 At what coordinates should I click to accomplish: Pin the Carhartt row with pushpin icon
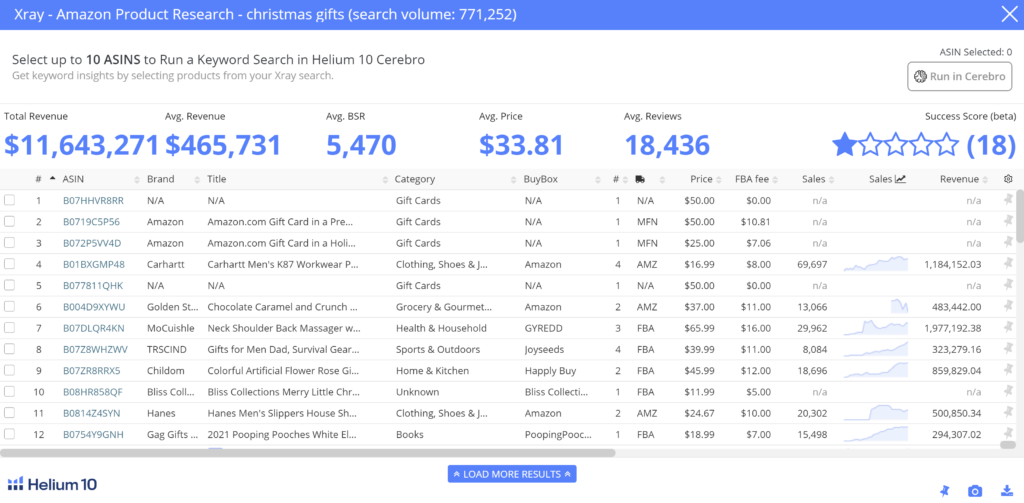1008,264
